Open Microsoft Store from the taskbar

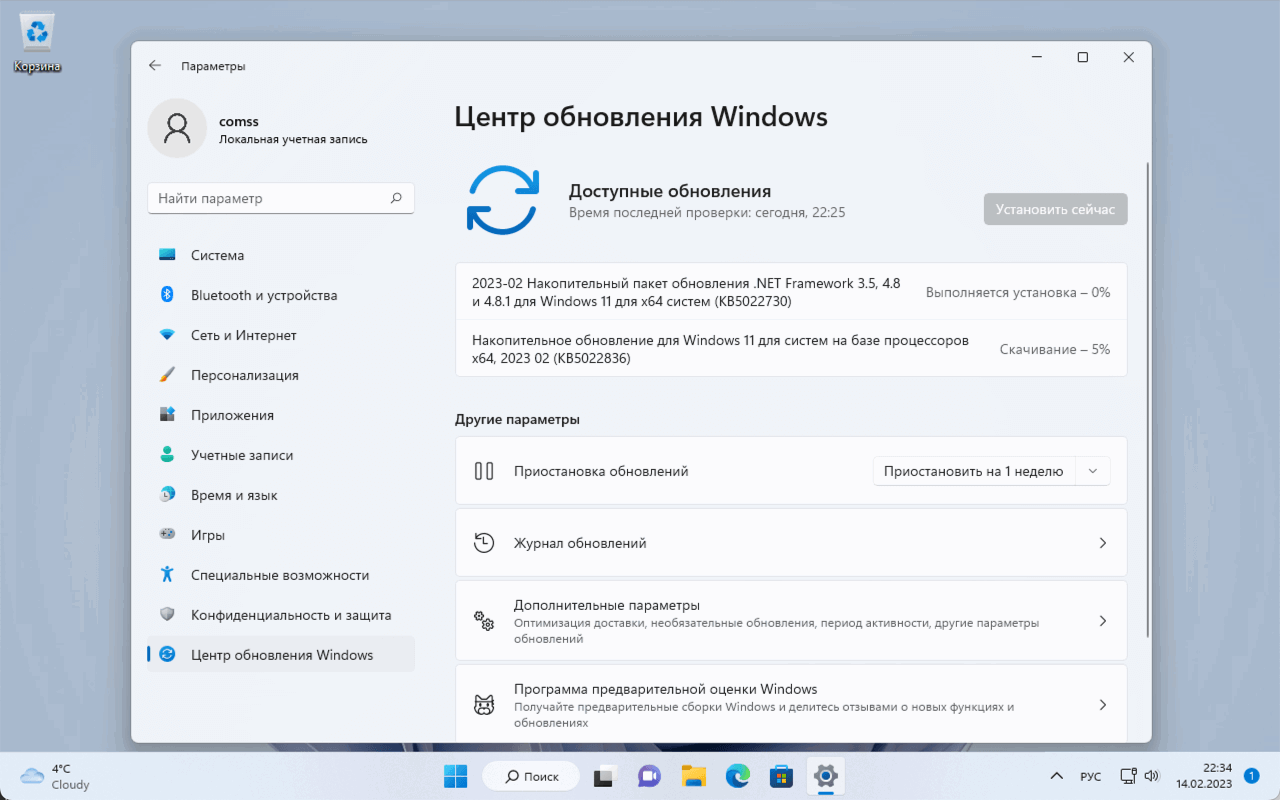pos(781,776)
